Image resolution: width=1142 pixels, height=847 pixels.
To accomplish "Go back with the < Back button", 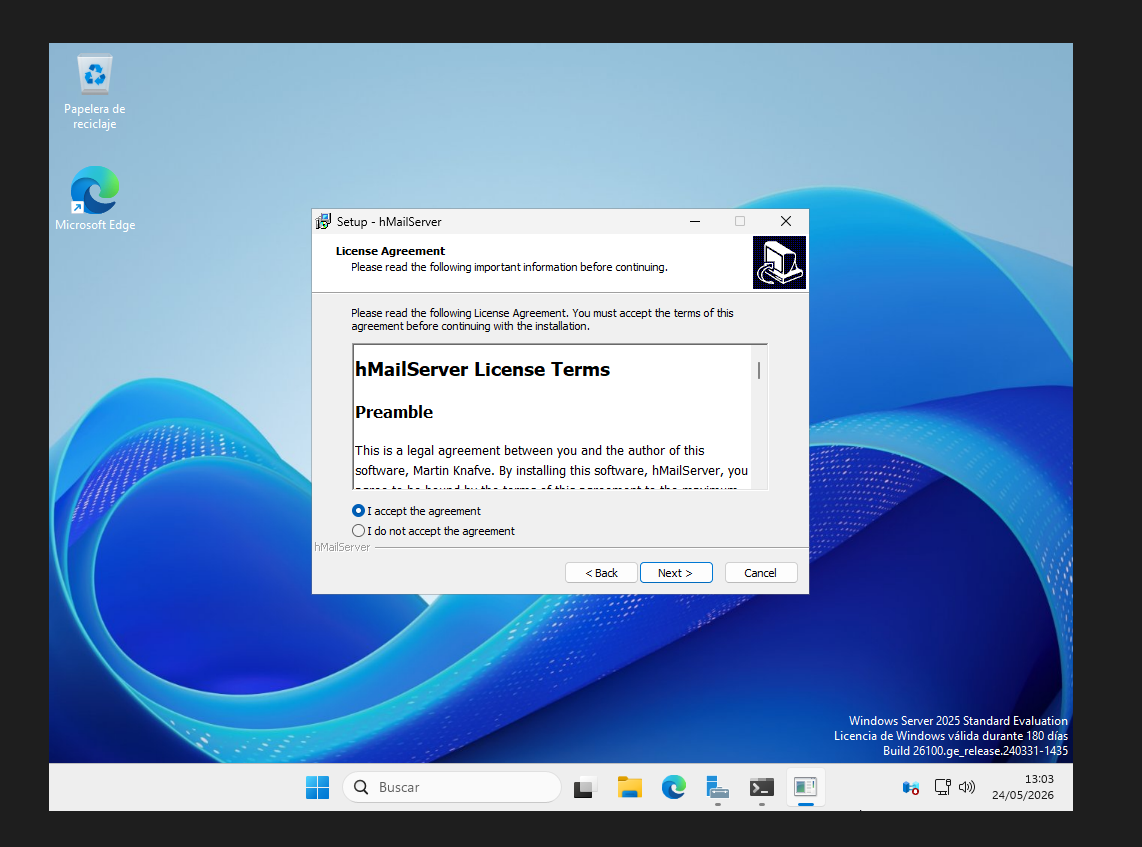I will pos(601,573).
